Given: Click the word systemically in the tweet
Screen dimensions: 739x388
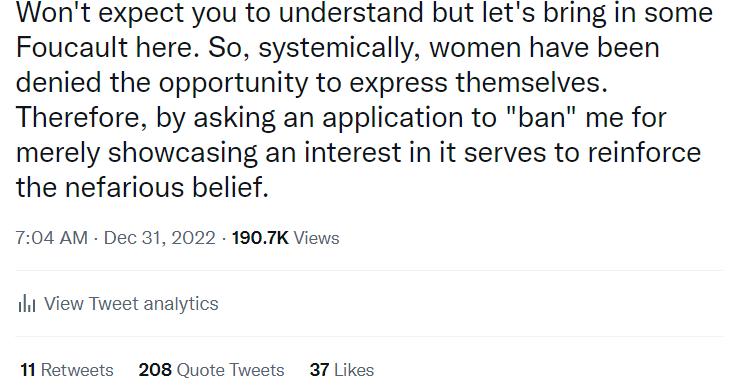Looking at the screenshot, I should click(x=339, y=49).
